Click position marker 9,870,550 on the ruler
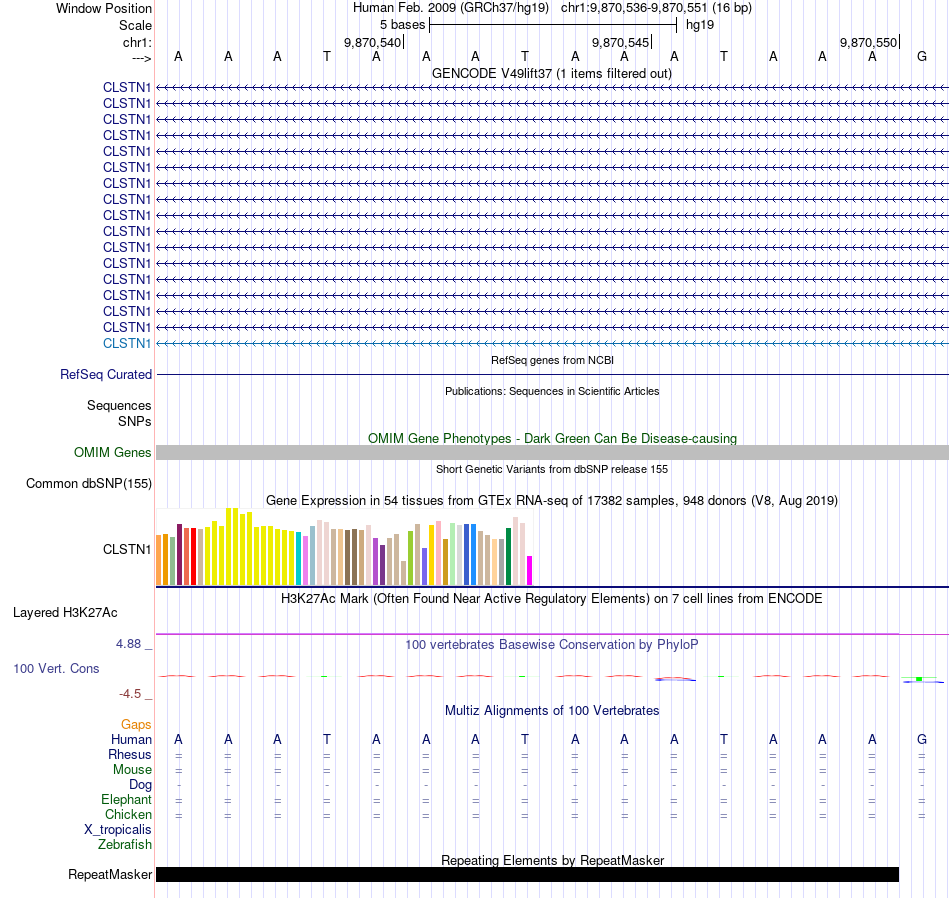 click(868, 42)
